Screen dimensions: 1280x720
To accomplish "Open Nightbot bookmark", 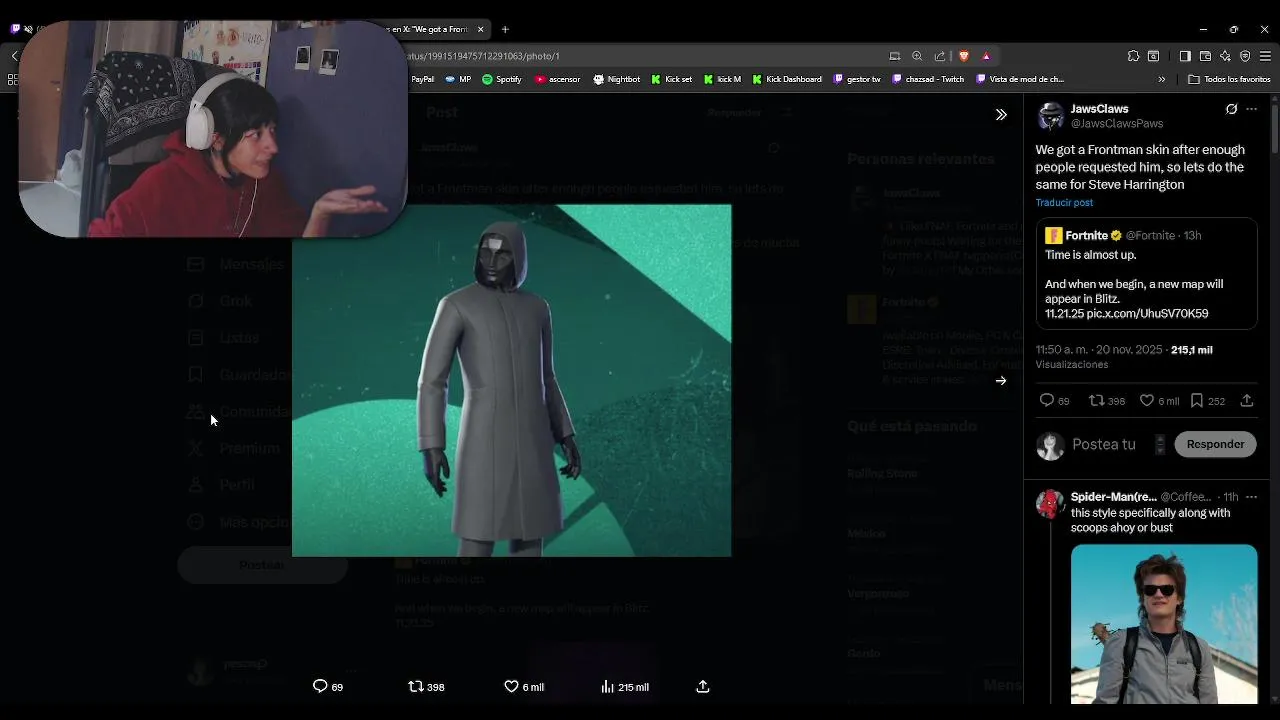I will (616, 79).
